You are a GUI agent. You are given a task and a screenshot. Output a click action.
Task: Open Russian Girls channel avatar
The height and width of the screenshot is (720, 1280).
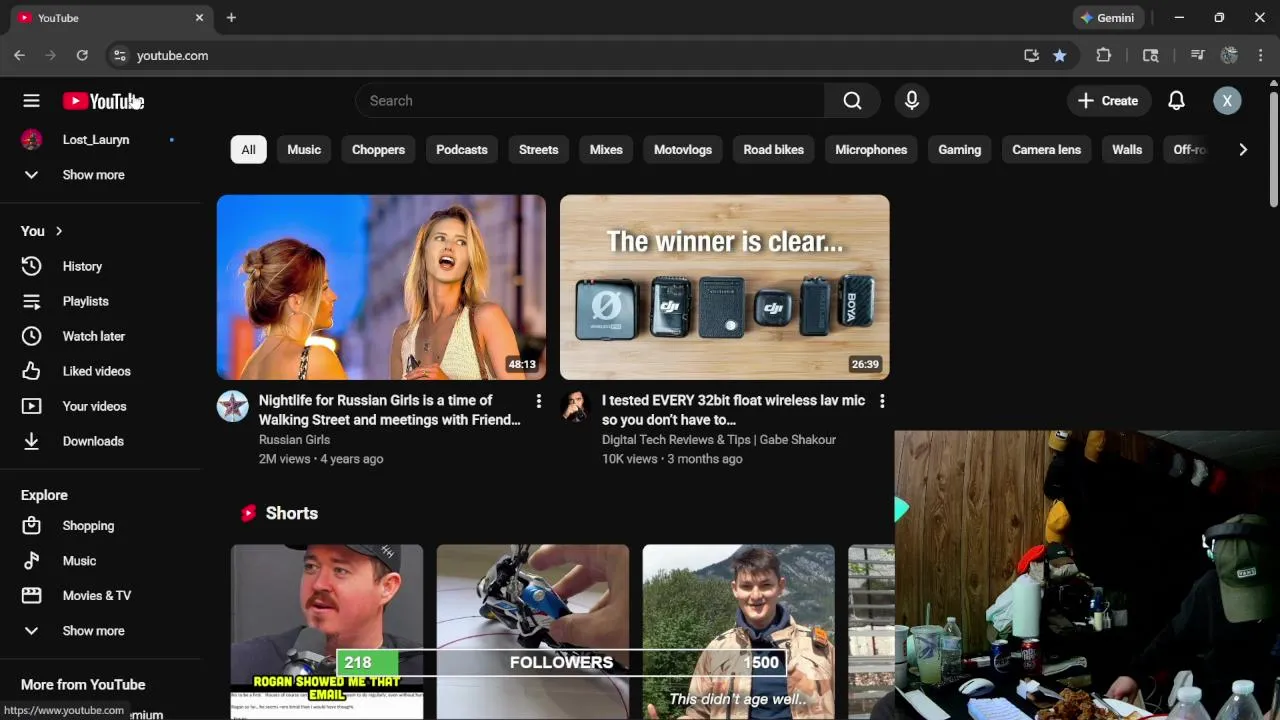point(232,406)
